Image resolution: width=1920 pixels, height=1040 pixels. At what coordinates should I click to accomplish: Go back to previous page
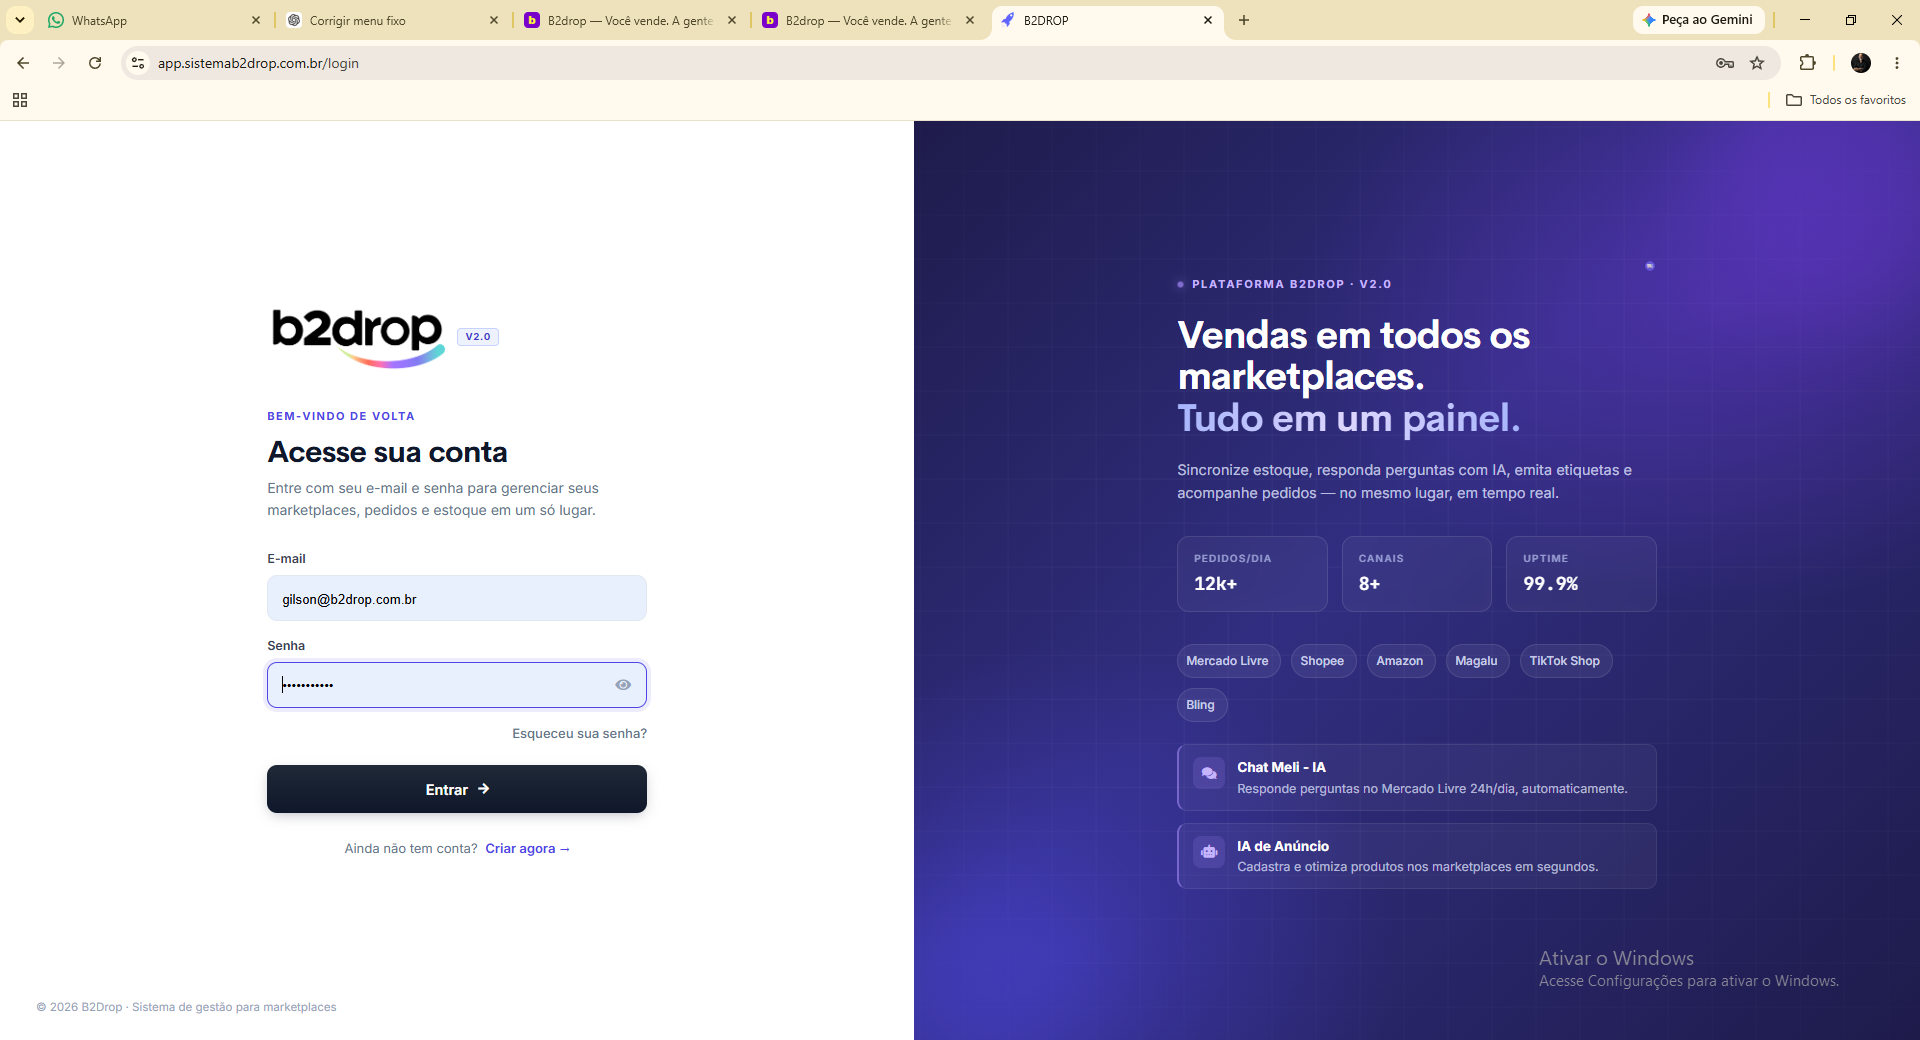(23, 63)
